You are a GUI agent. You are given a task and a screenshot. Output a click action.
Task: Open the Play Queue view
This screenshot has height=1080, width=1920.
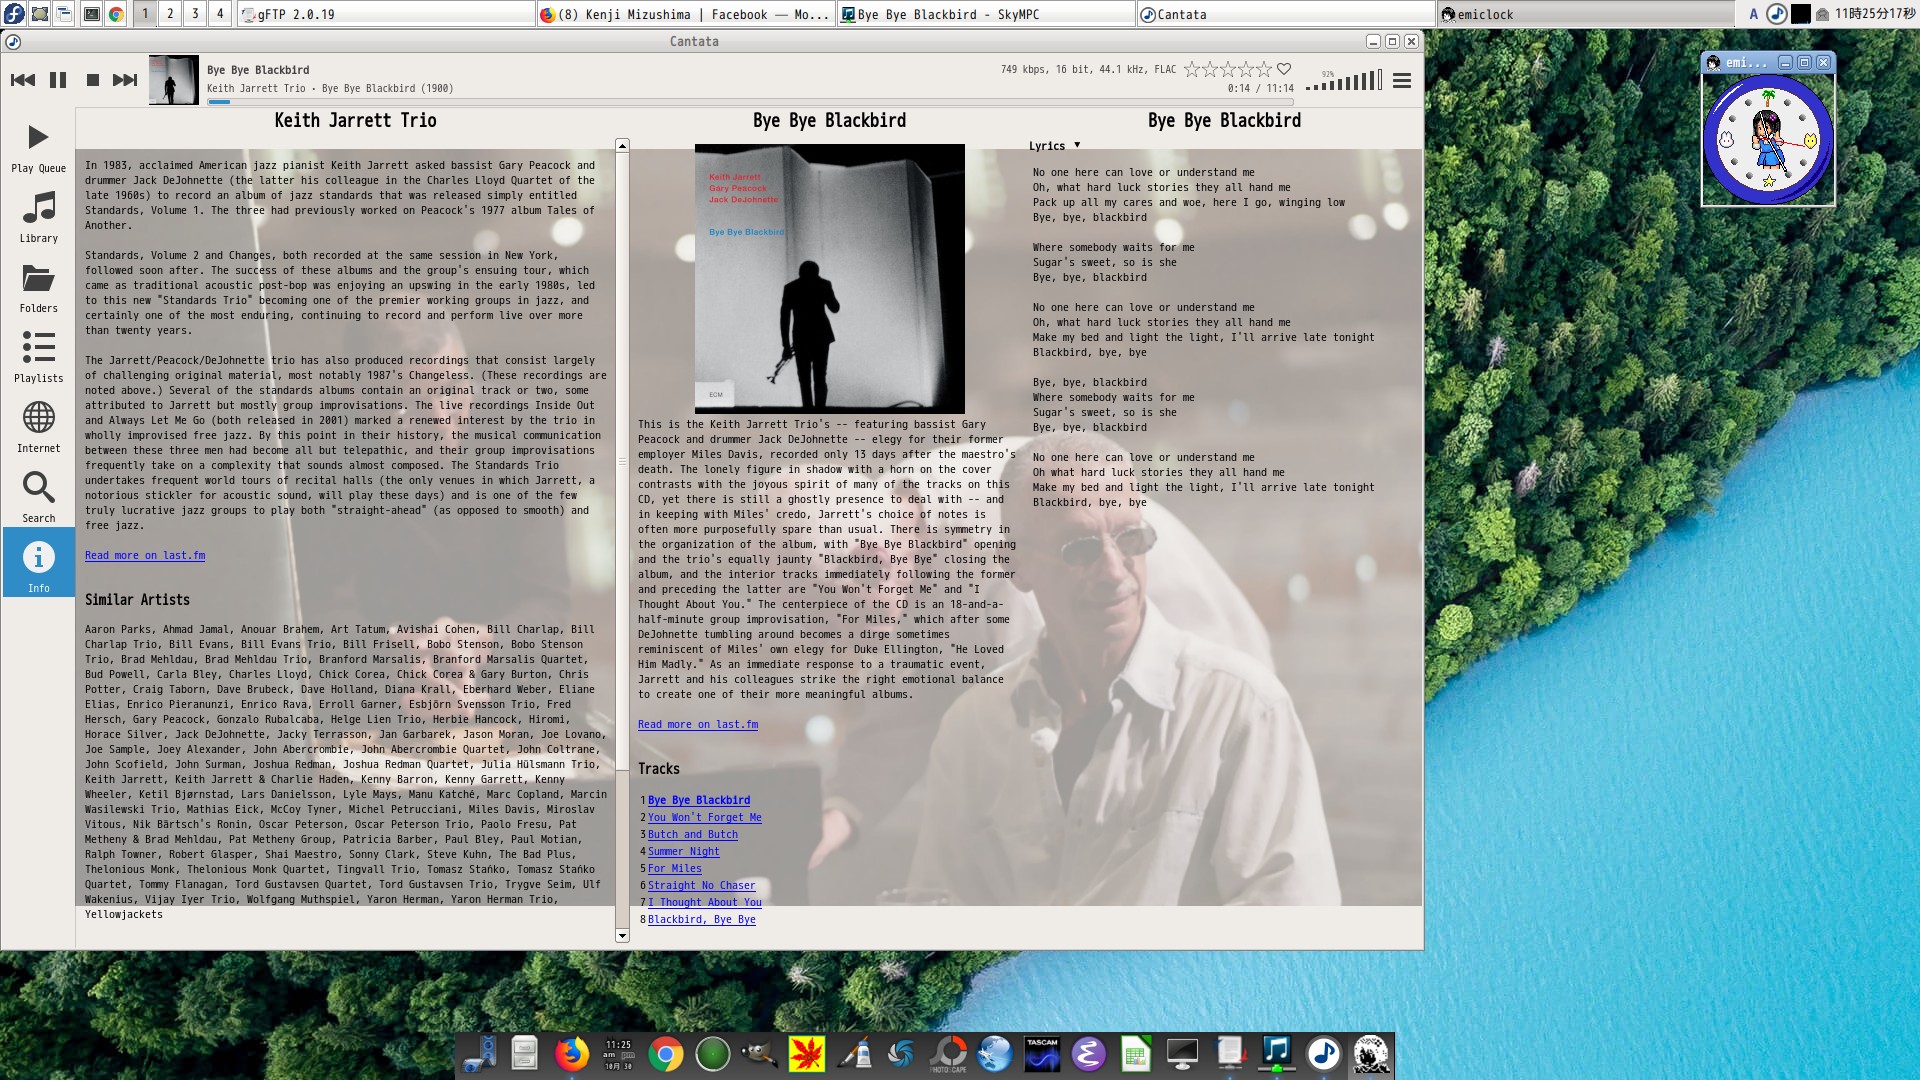(38, 147)
